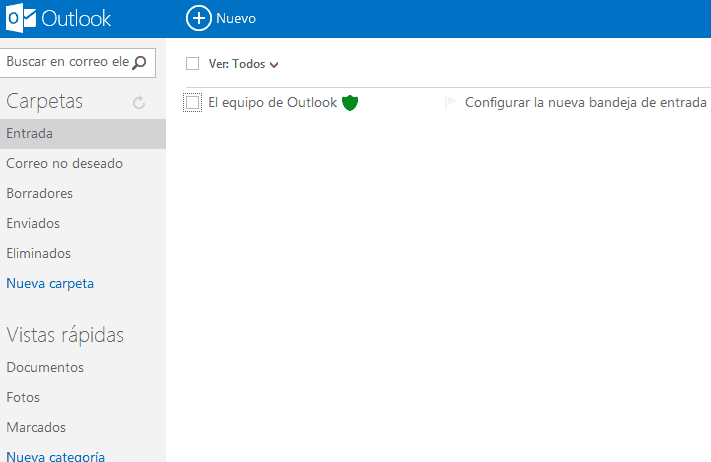The height and width of the screenshot is (462, 711).
Task: Open Configurar la nueva bandeja de entrada
Action: coord(585,102)
